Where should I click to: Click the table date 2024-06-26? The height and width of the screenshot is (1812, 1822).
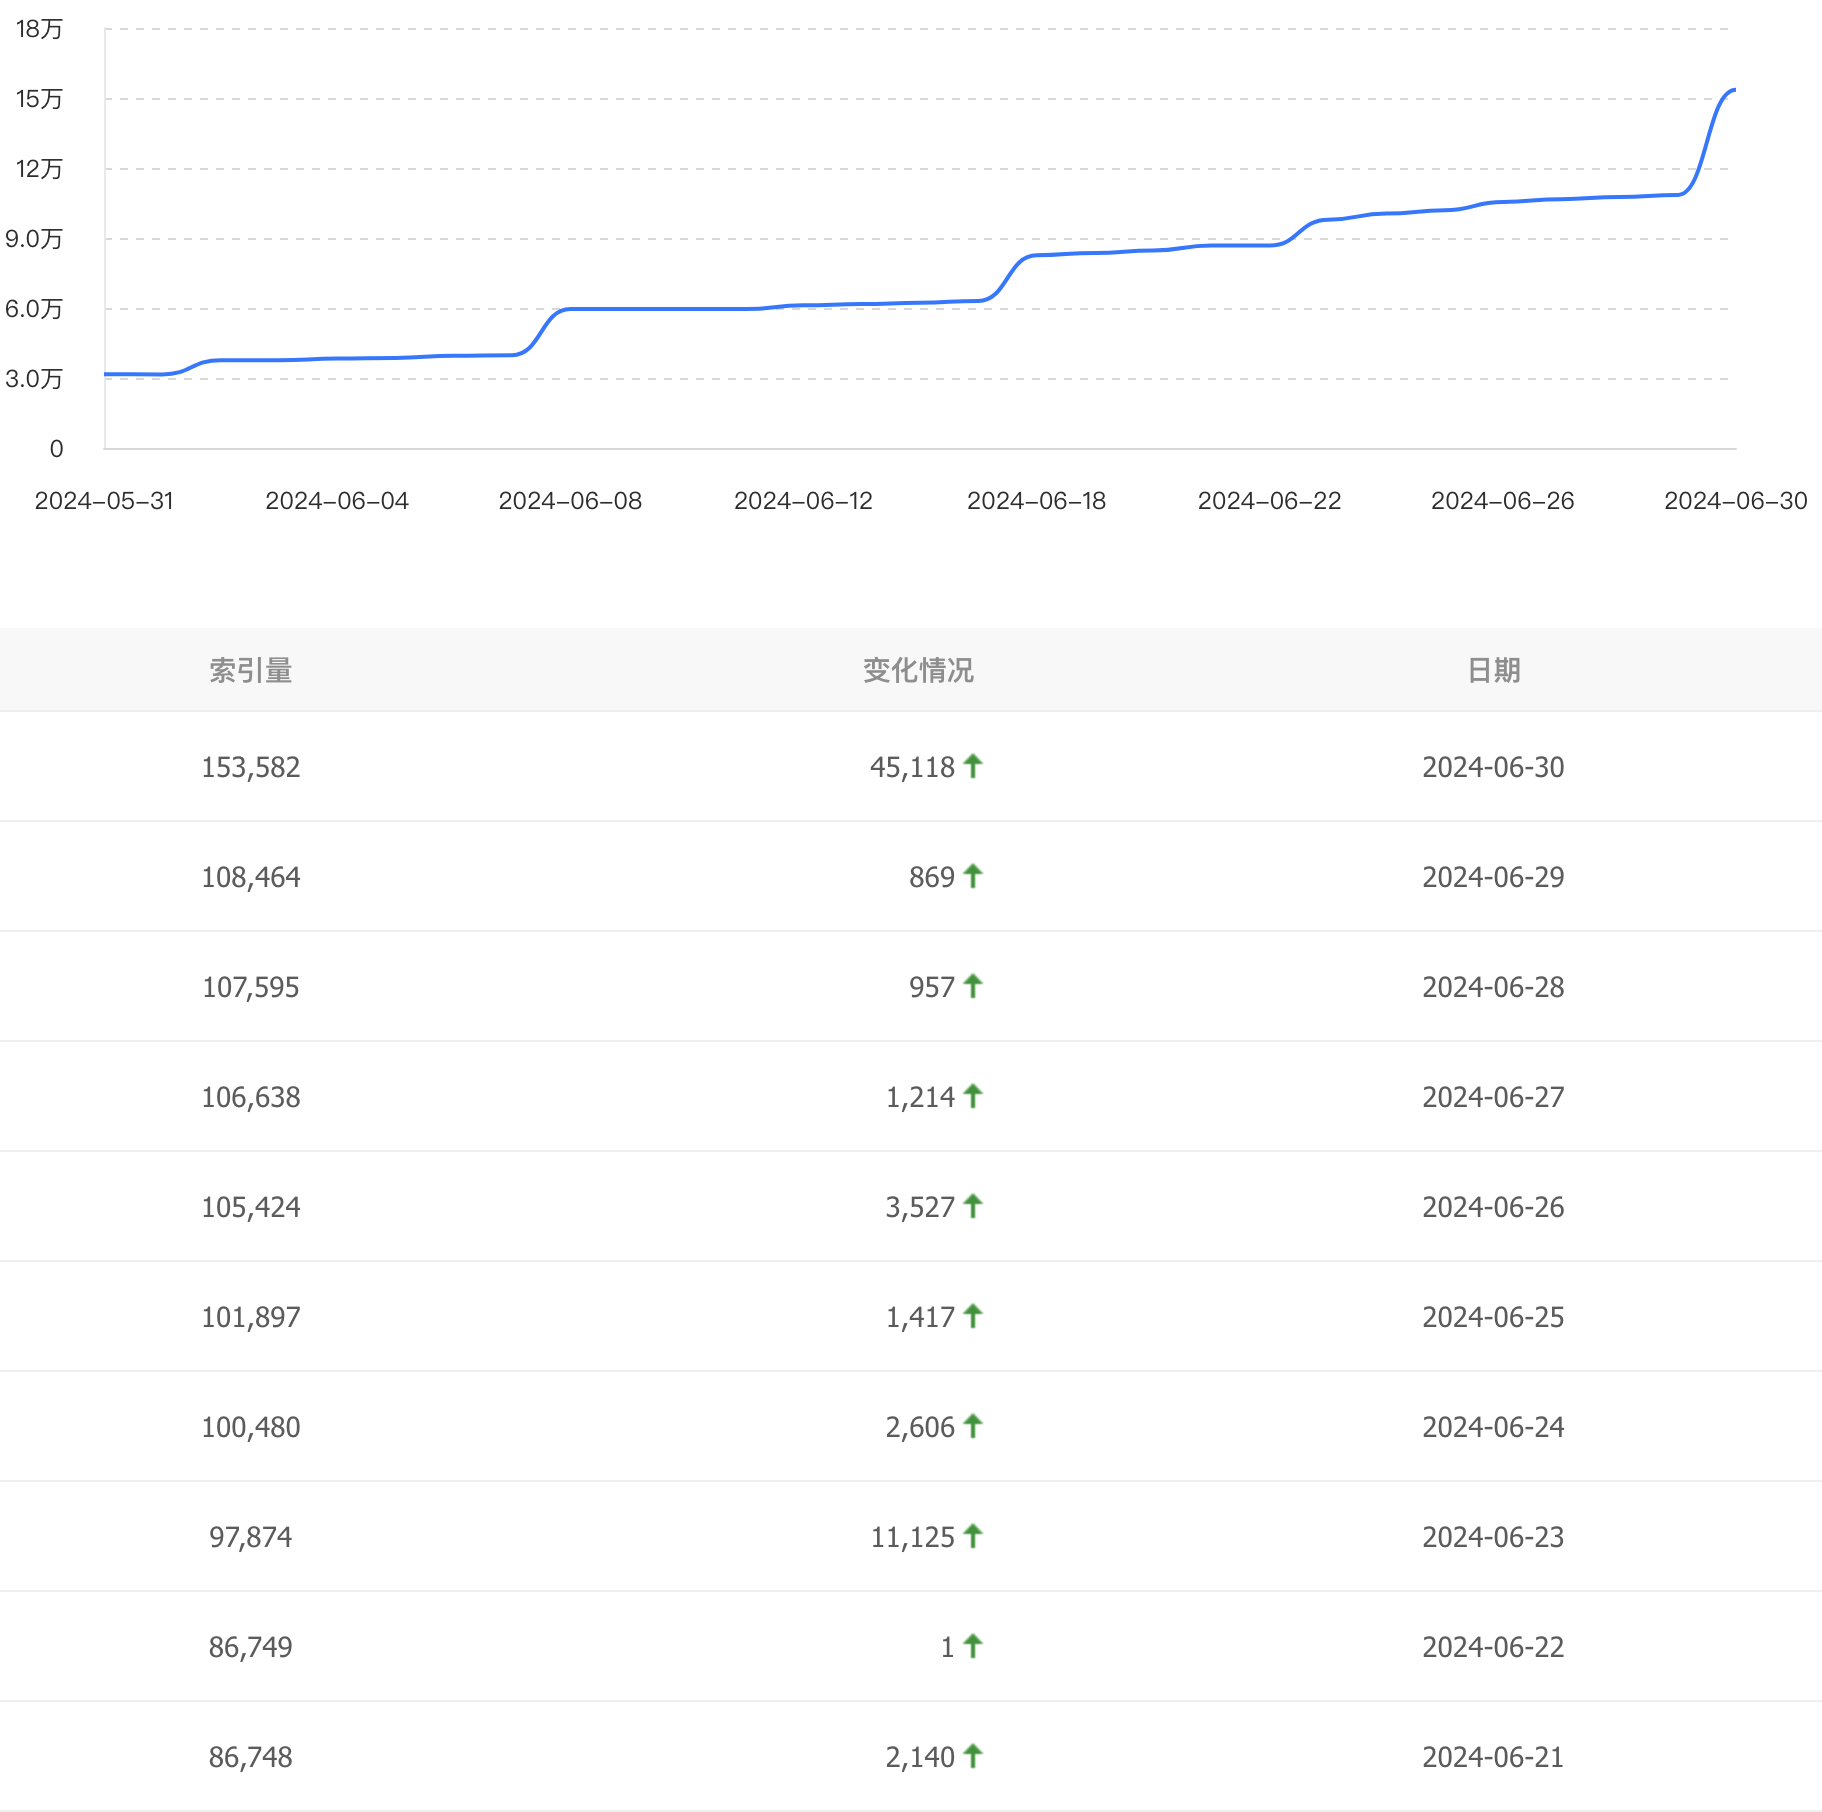pos(1493,1207)
